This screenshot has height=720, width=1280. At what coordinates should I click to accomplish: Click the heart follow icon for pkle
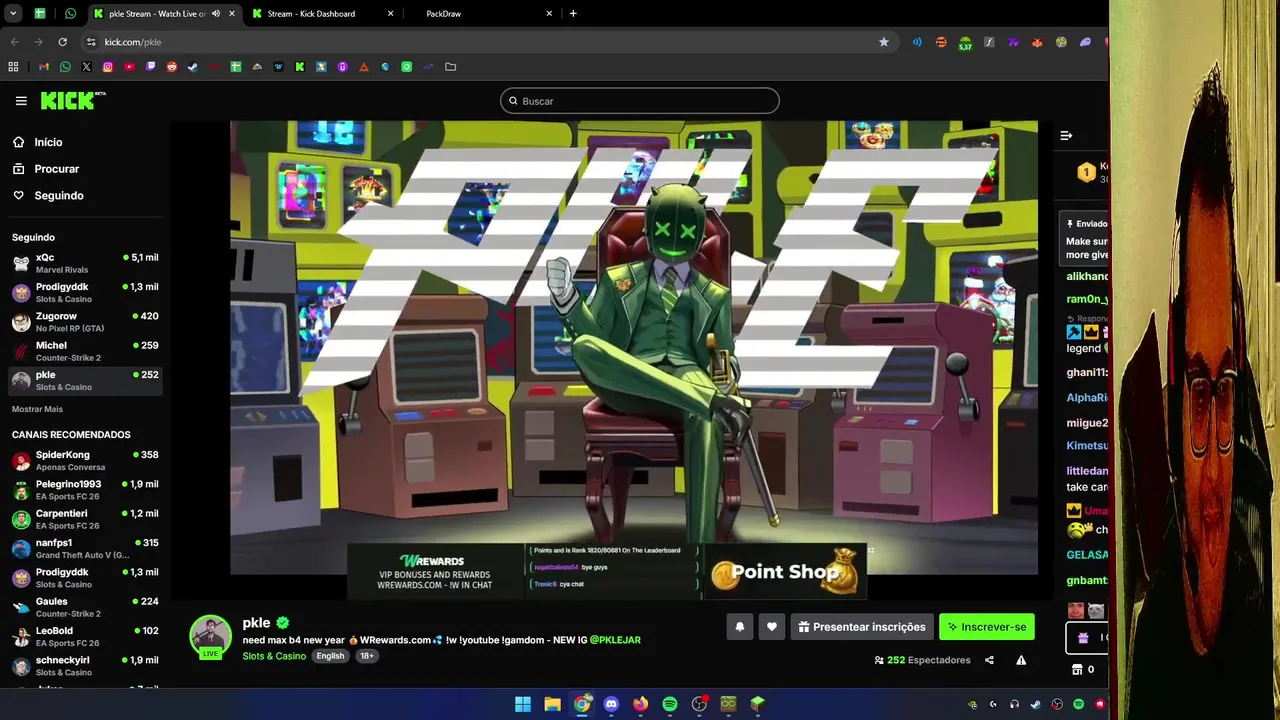772,627
